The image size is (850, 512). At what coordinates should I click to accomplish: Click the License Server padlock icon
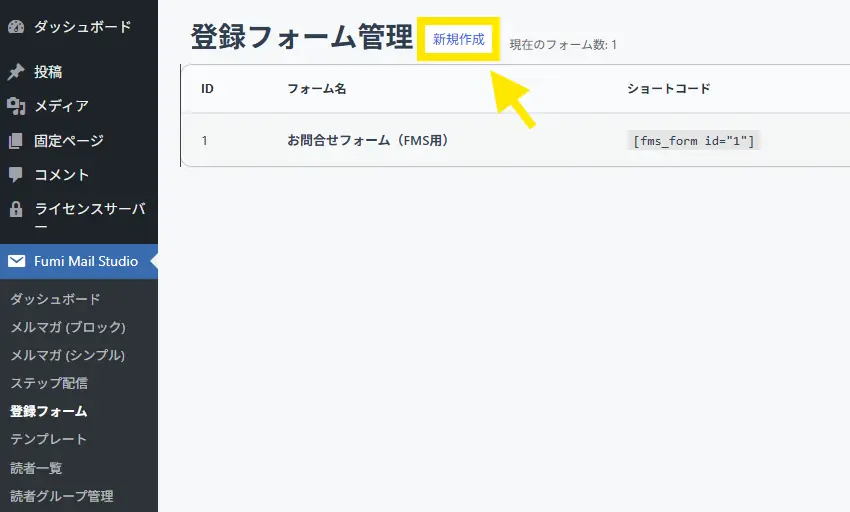point(16,210)
